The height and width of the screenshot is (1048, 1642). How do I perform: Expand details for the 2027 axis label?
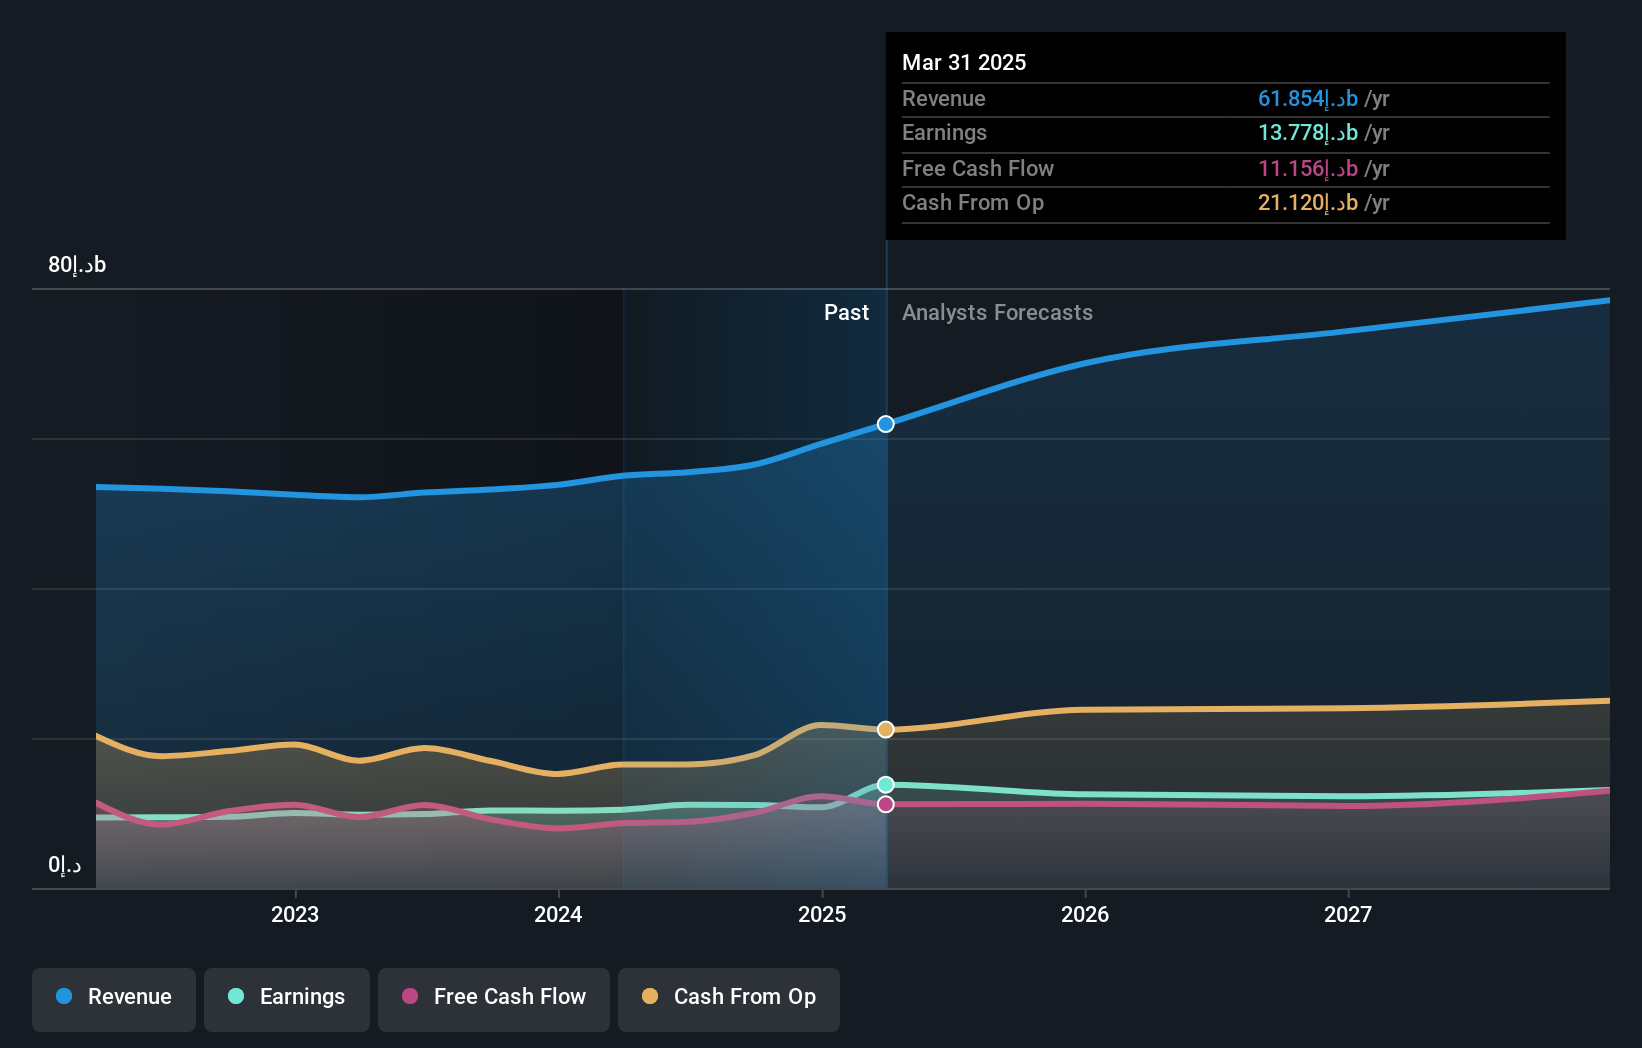point(1347,913)
